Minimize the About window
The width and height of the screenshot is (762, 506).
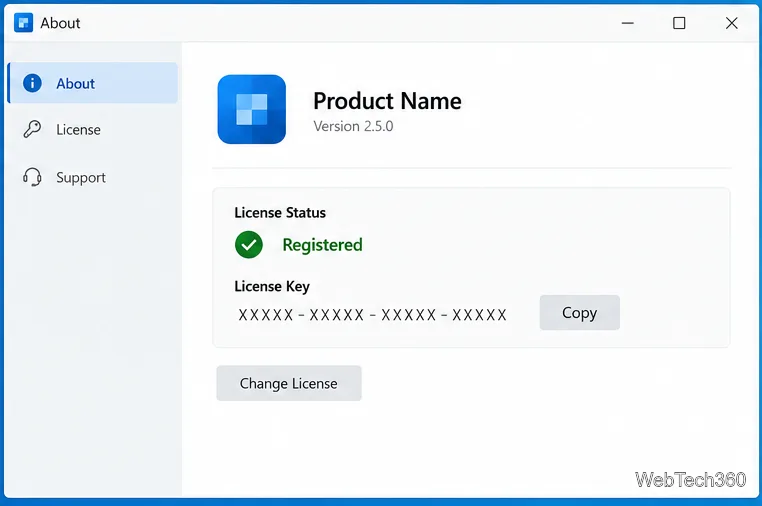click(x=628, y=23)
